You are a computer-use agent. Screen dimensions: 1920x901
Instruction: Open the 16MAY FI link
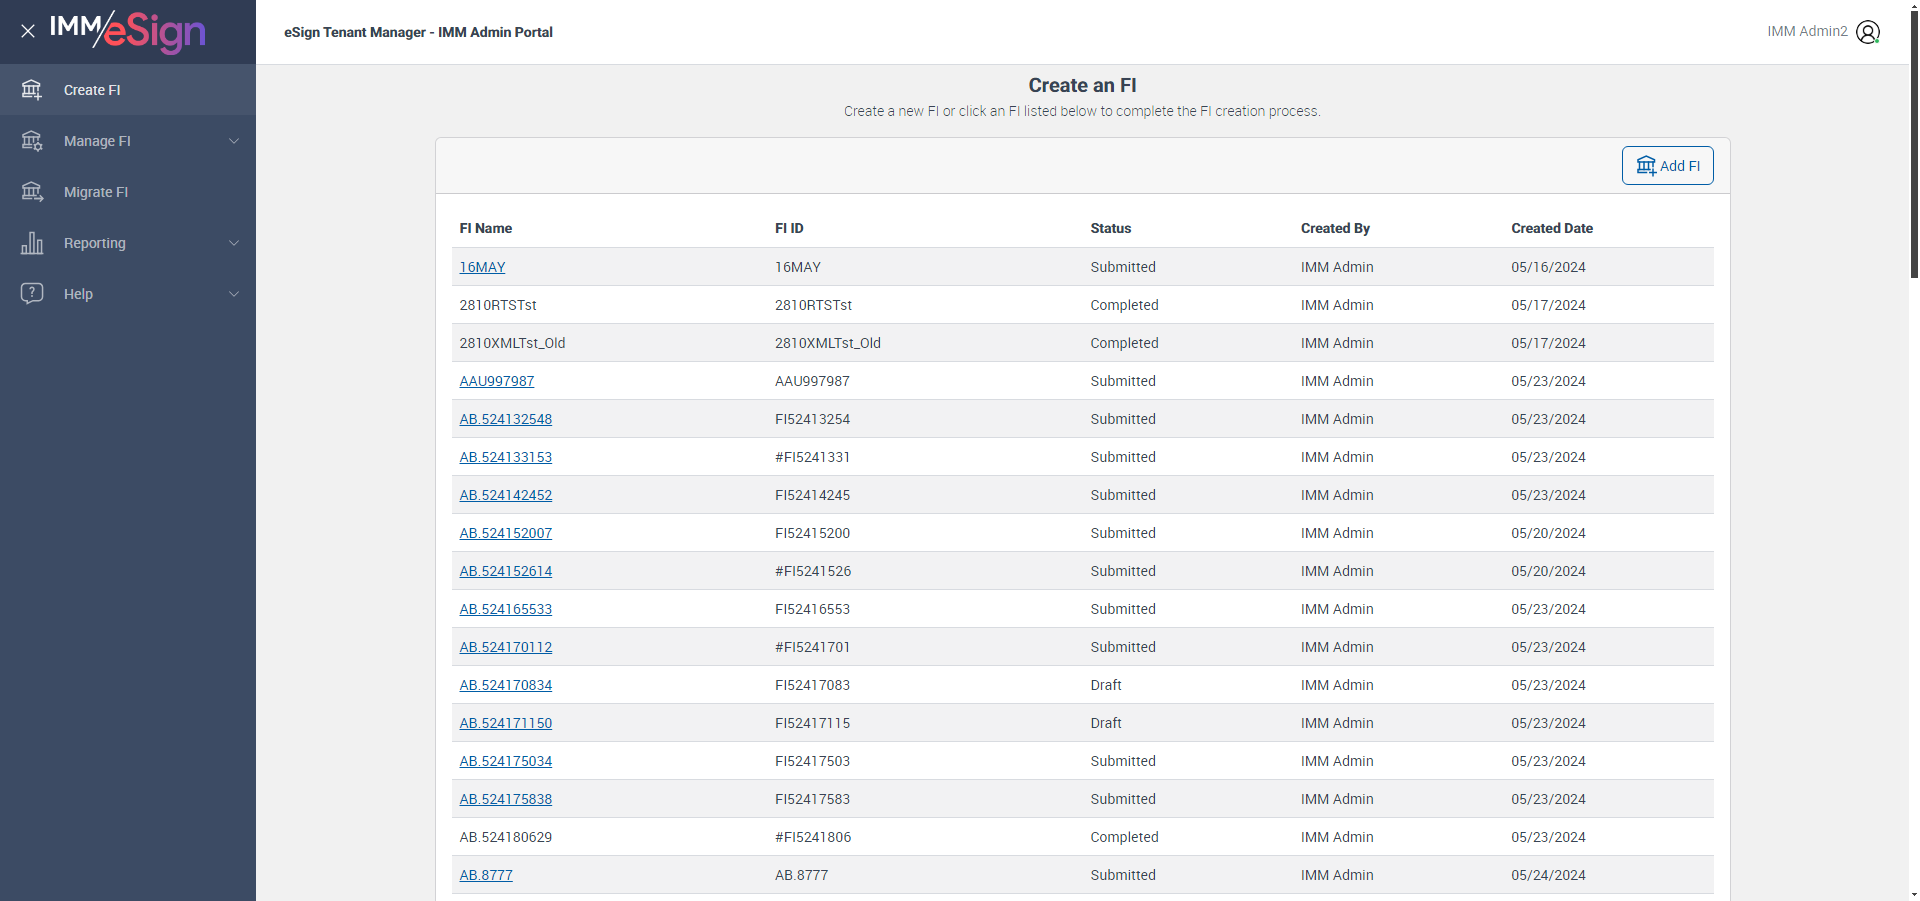pyautogui.click(x=482, y=267)
